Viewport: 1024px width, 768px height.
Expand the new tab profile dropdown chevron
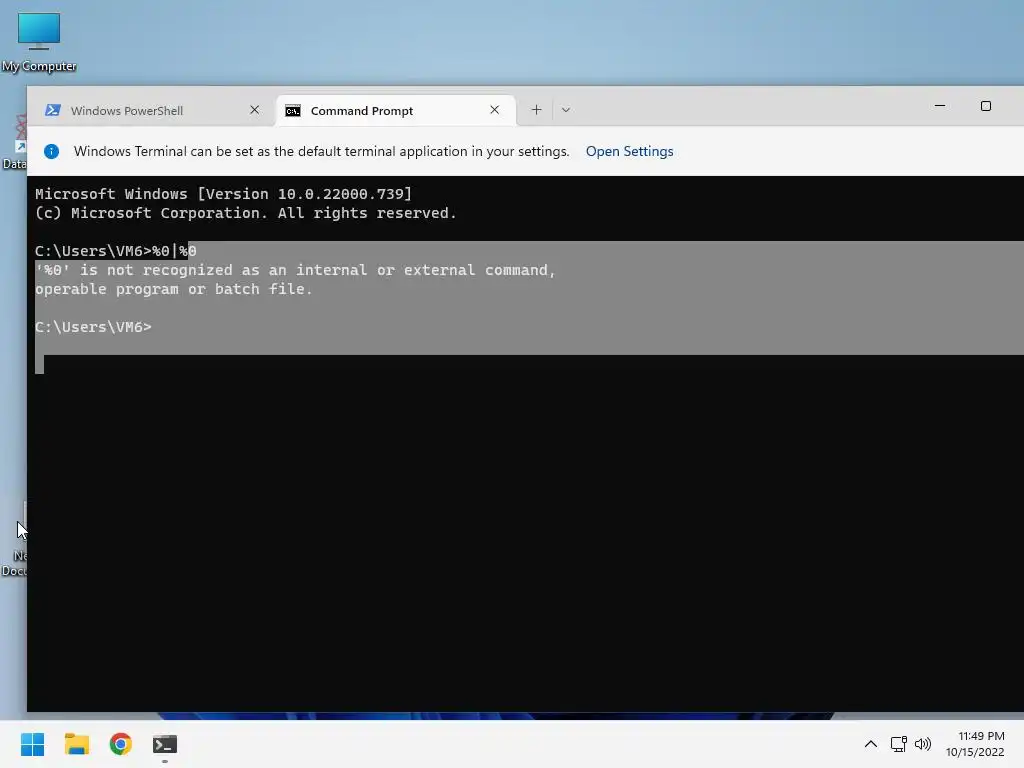(x=566, y=110)
